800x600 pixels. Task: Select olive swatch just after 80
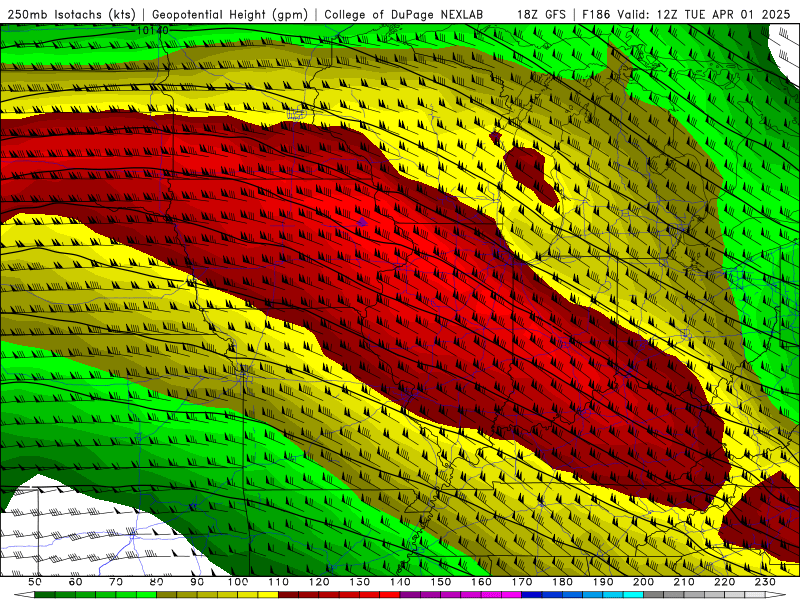(167, 595)
